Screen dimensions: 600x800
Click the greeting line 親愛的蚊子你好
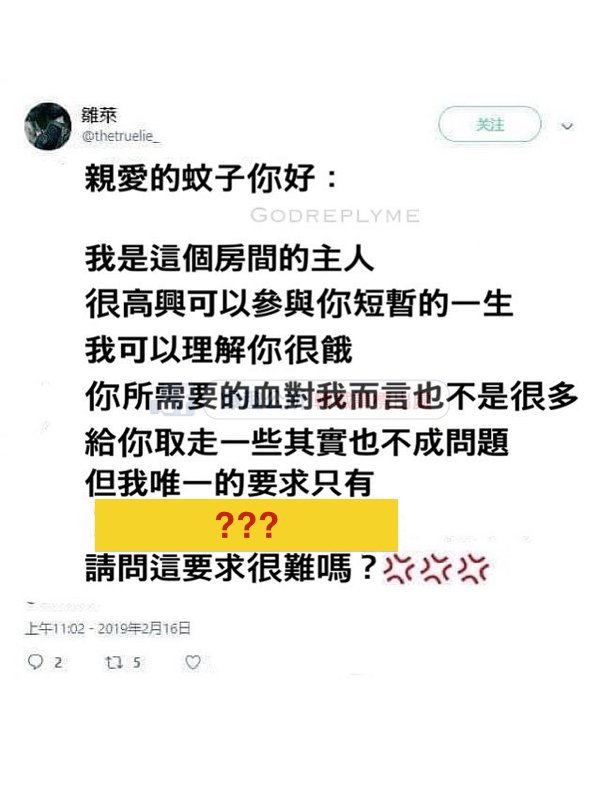coord(200,179)
